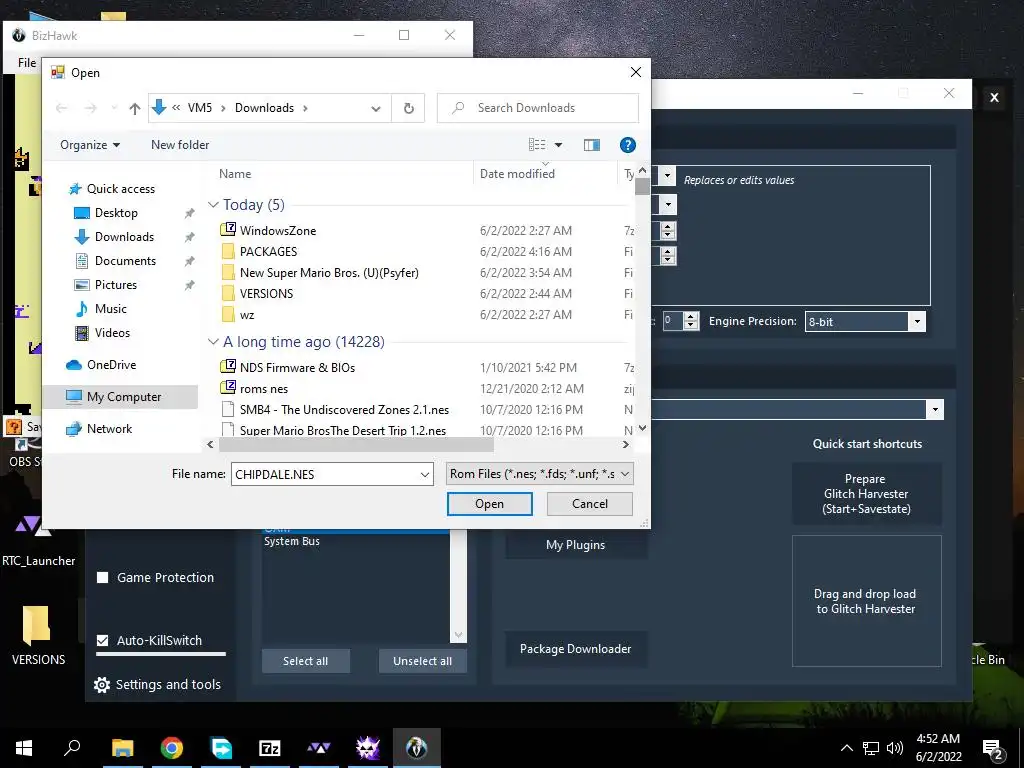Open the File name dropdown
This screenshot has width=1024, height=768.
425,475
